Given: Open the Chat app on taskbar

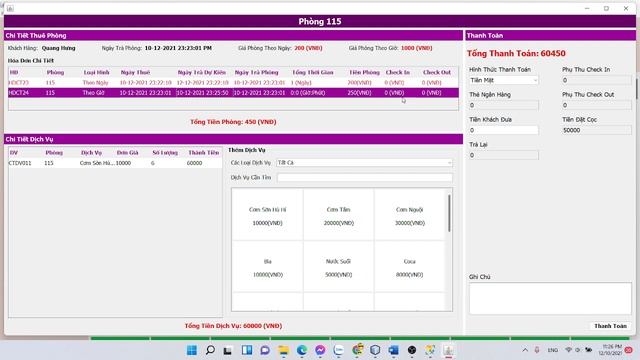Looking at the screenshot, I should coord(265,350).
